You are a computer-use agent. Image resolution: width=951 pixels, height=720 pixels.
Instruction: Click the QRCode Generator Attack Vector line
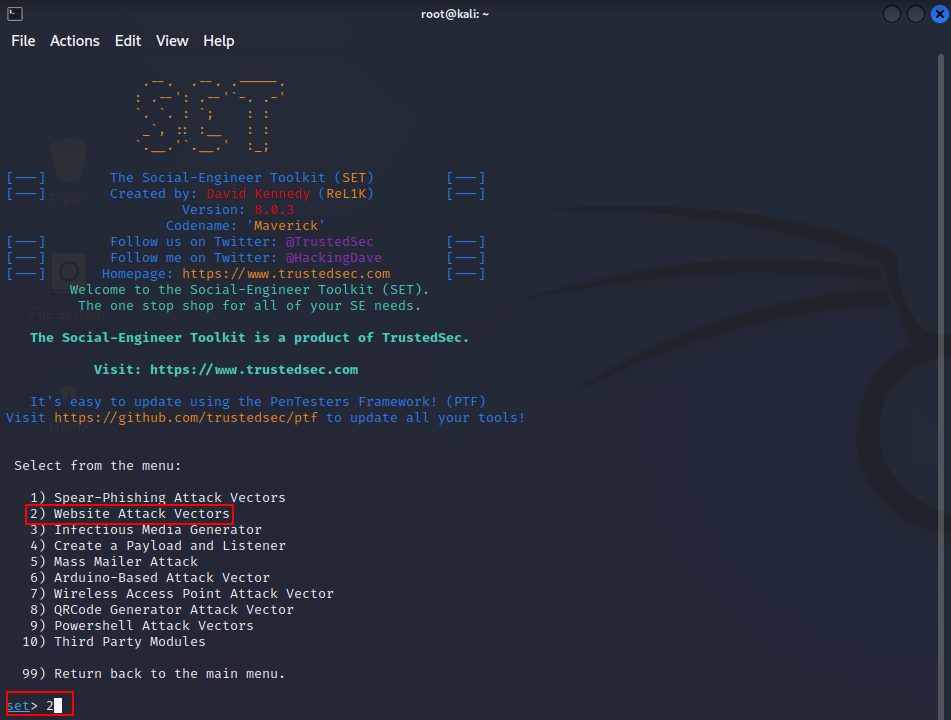(x=173, y=610)
